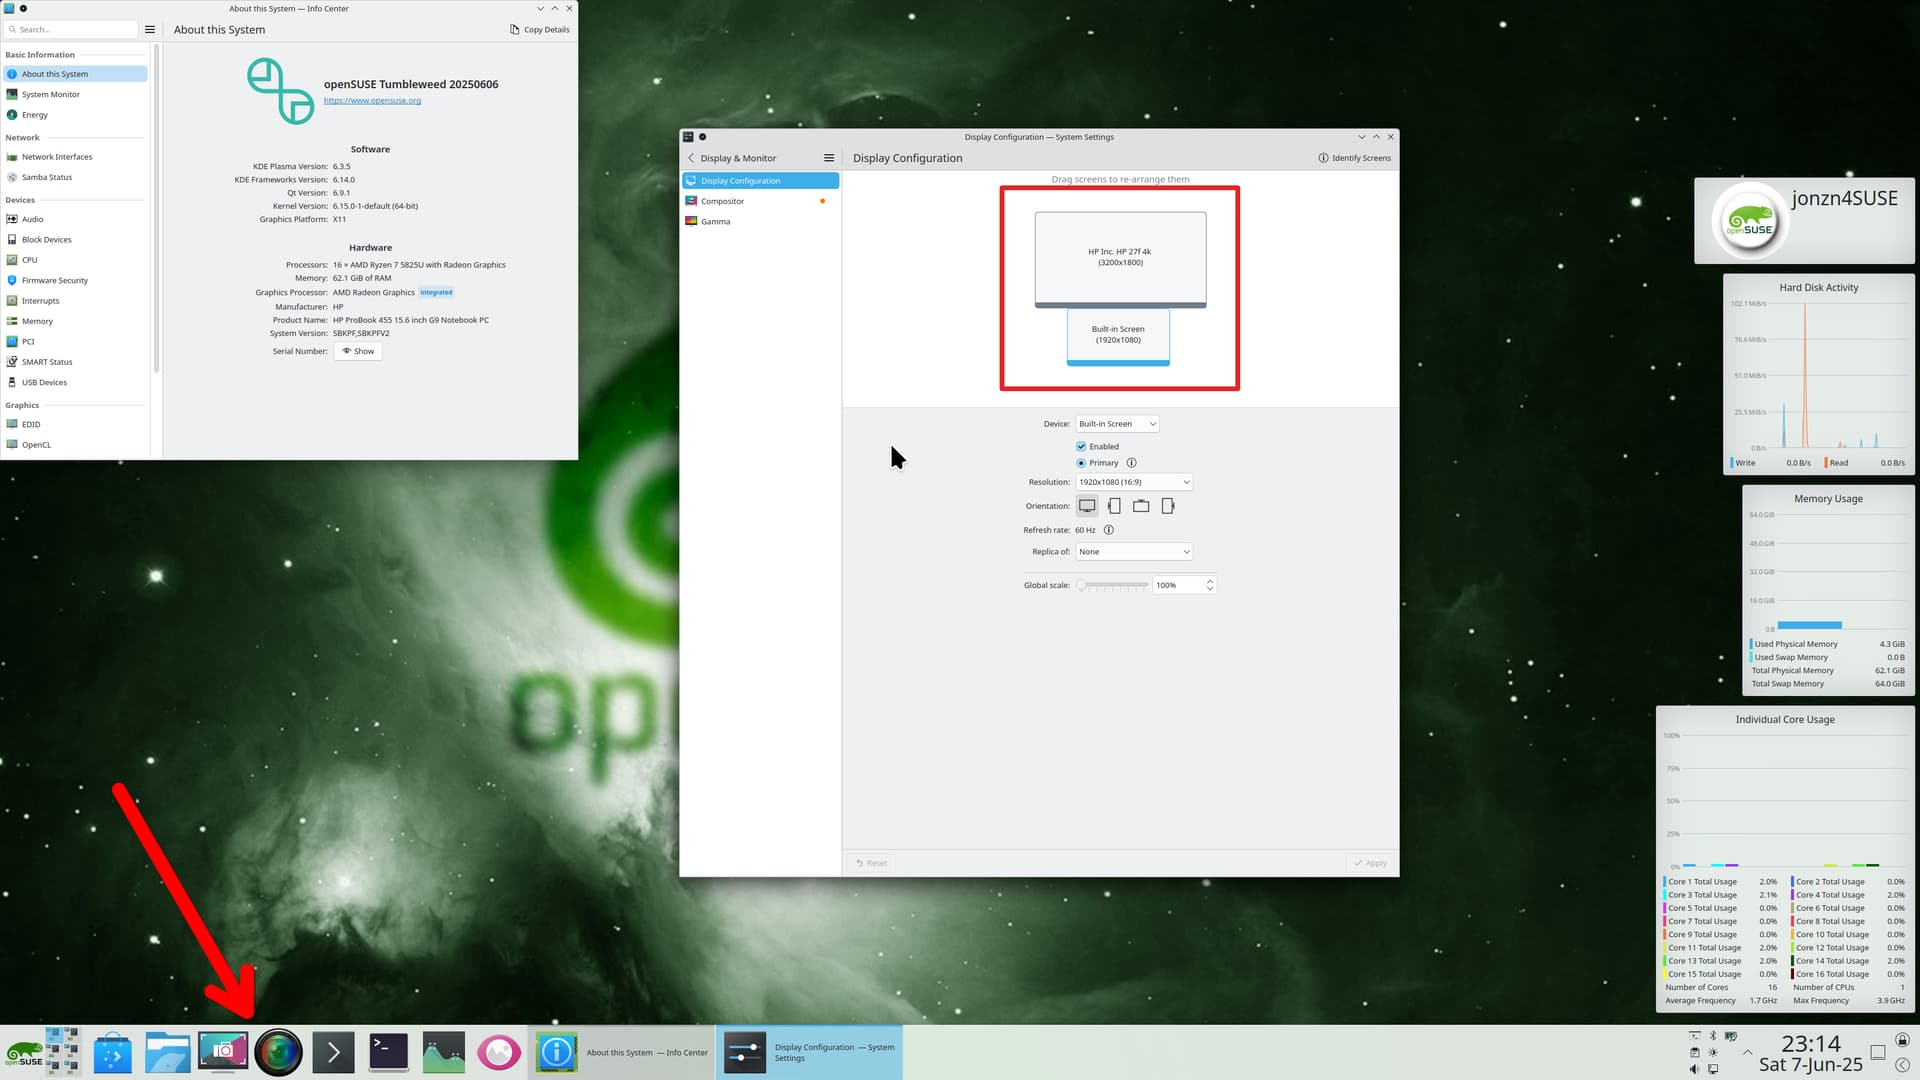Set orientation to 90° clockwise
The image size is (1920, 1080).
1168,506
